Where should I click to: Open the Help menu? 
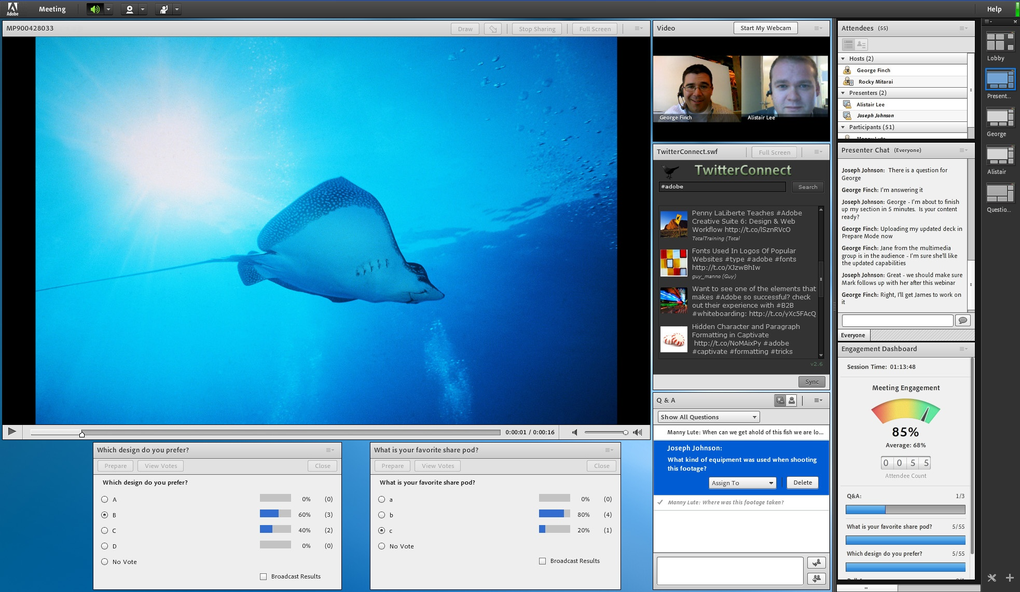click(993, 9)
